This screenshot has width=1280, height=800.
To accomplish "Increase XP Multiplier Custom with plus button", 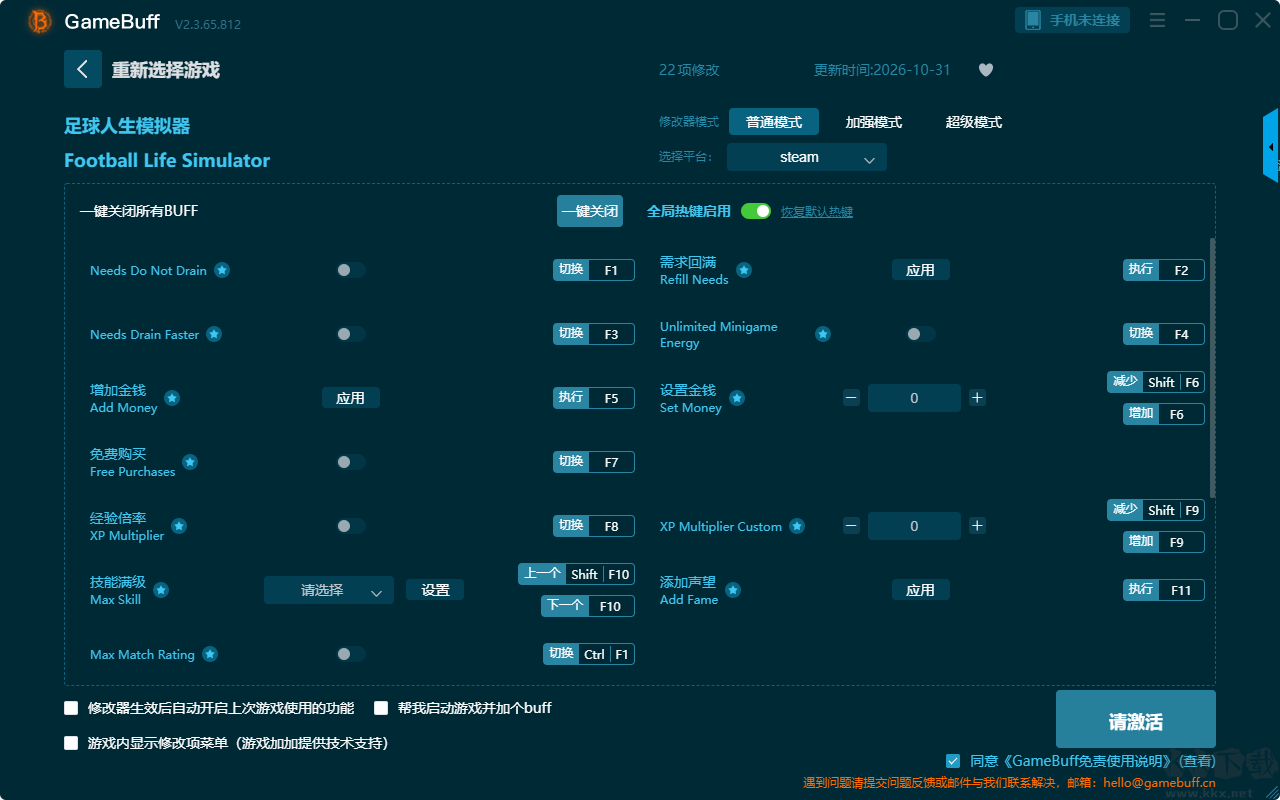I will click(x=978, y=526).
